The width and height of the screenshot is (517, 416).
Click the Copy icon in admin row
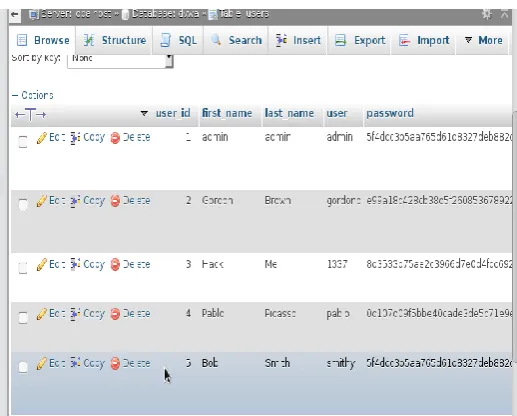(75, 138)
